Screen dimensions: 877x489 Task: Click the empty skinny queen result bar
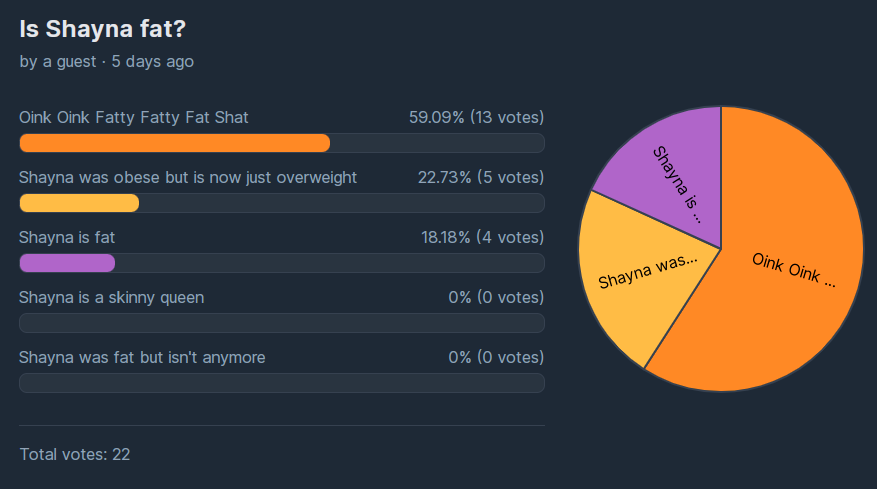[282, 323]
